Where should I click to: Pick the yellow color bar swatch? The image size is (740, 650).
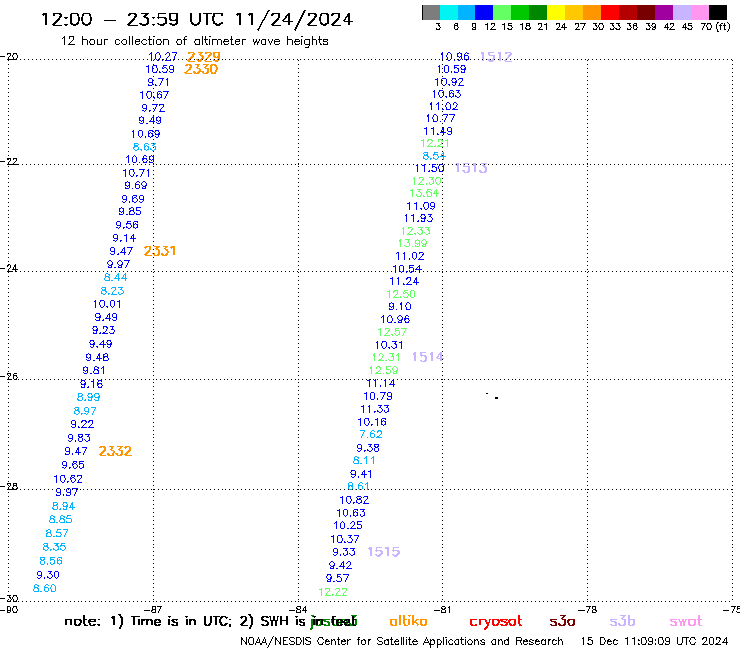tap(556, 12)
